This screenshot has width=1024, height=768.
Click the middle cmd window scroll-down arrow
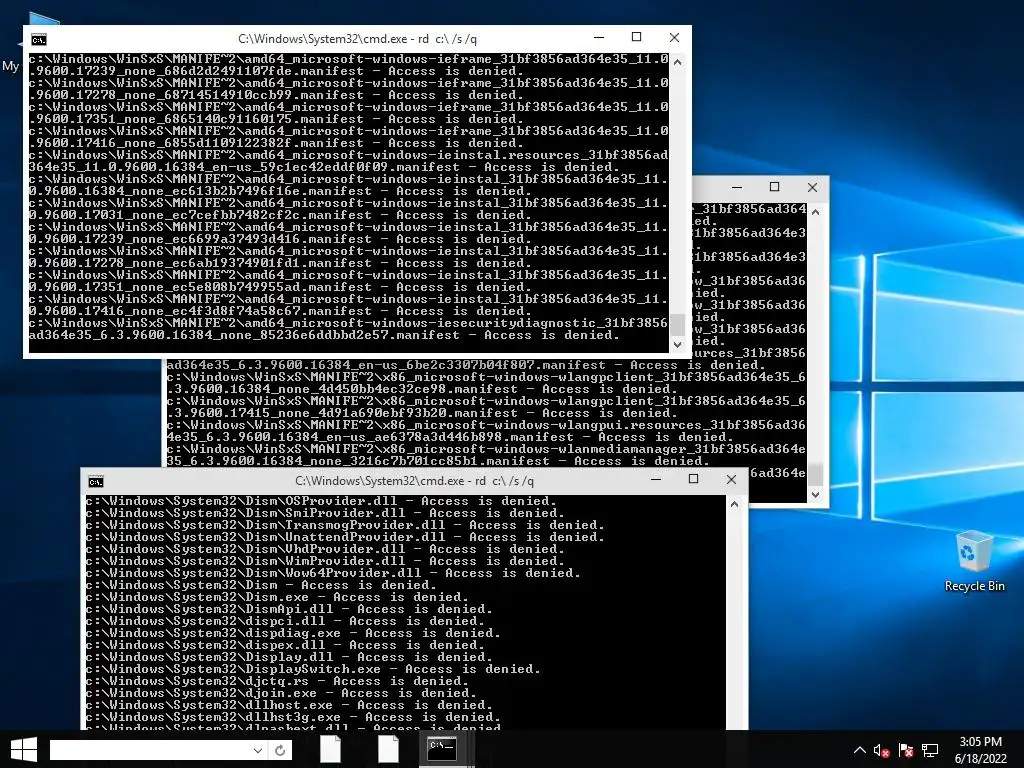pos(815,494)
